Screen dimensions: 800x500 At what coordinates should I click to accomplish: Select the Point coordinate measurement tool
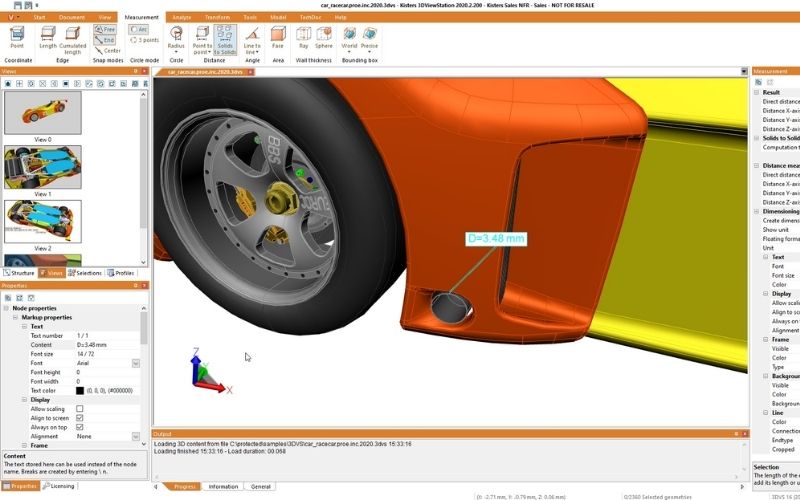click(x=17, y=38)
